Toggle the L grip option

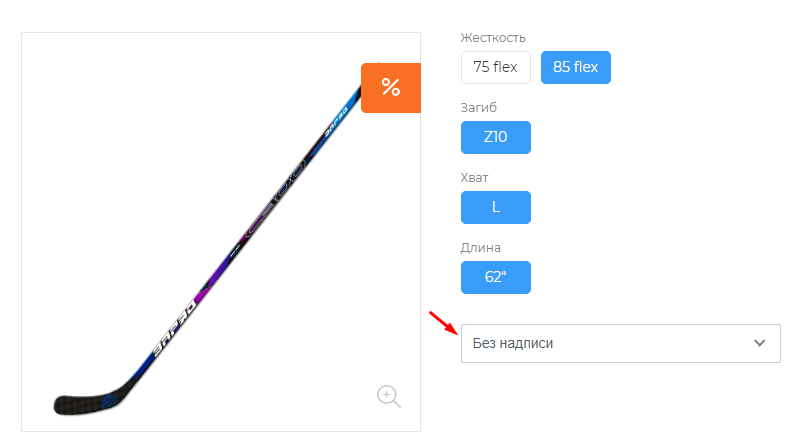[496, 207]
